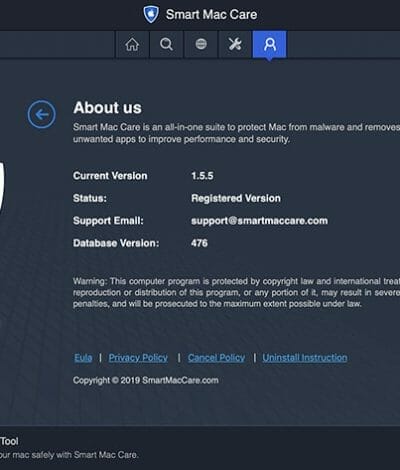Viewport: 400px width, 470px height.
Task: Click the Status: label
Action: coord(90,198)
